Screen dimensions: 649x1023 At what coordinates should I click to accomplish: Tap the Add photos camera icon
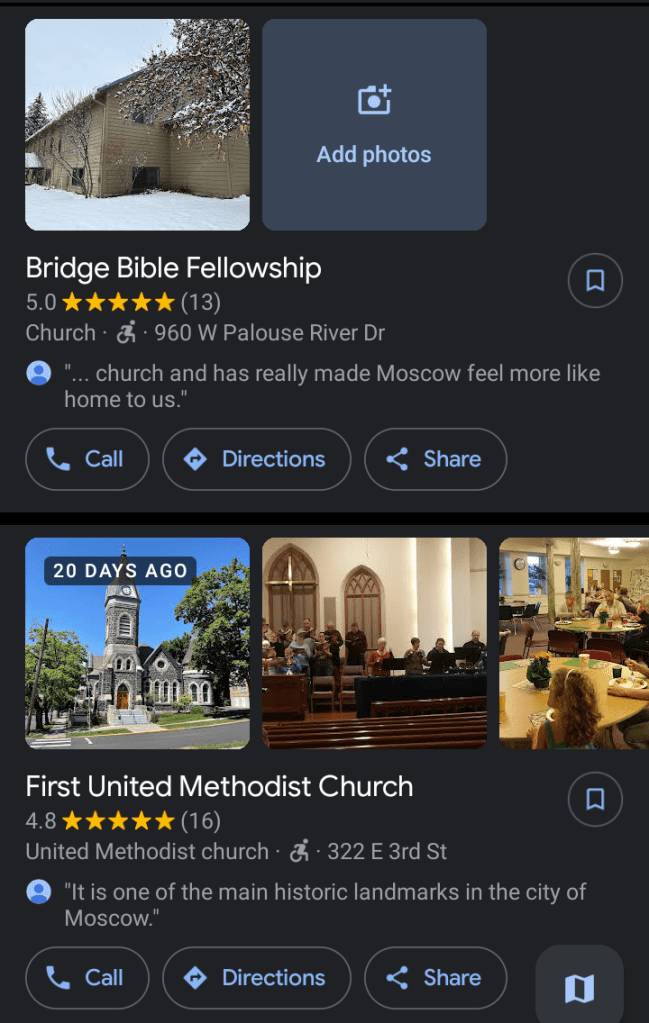click(x=374, y=101)
